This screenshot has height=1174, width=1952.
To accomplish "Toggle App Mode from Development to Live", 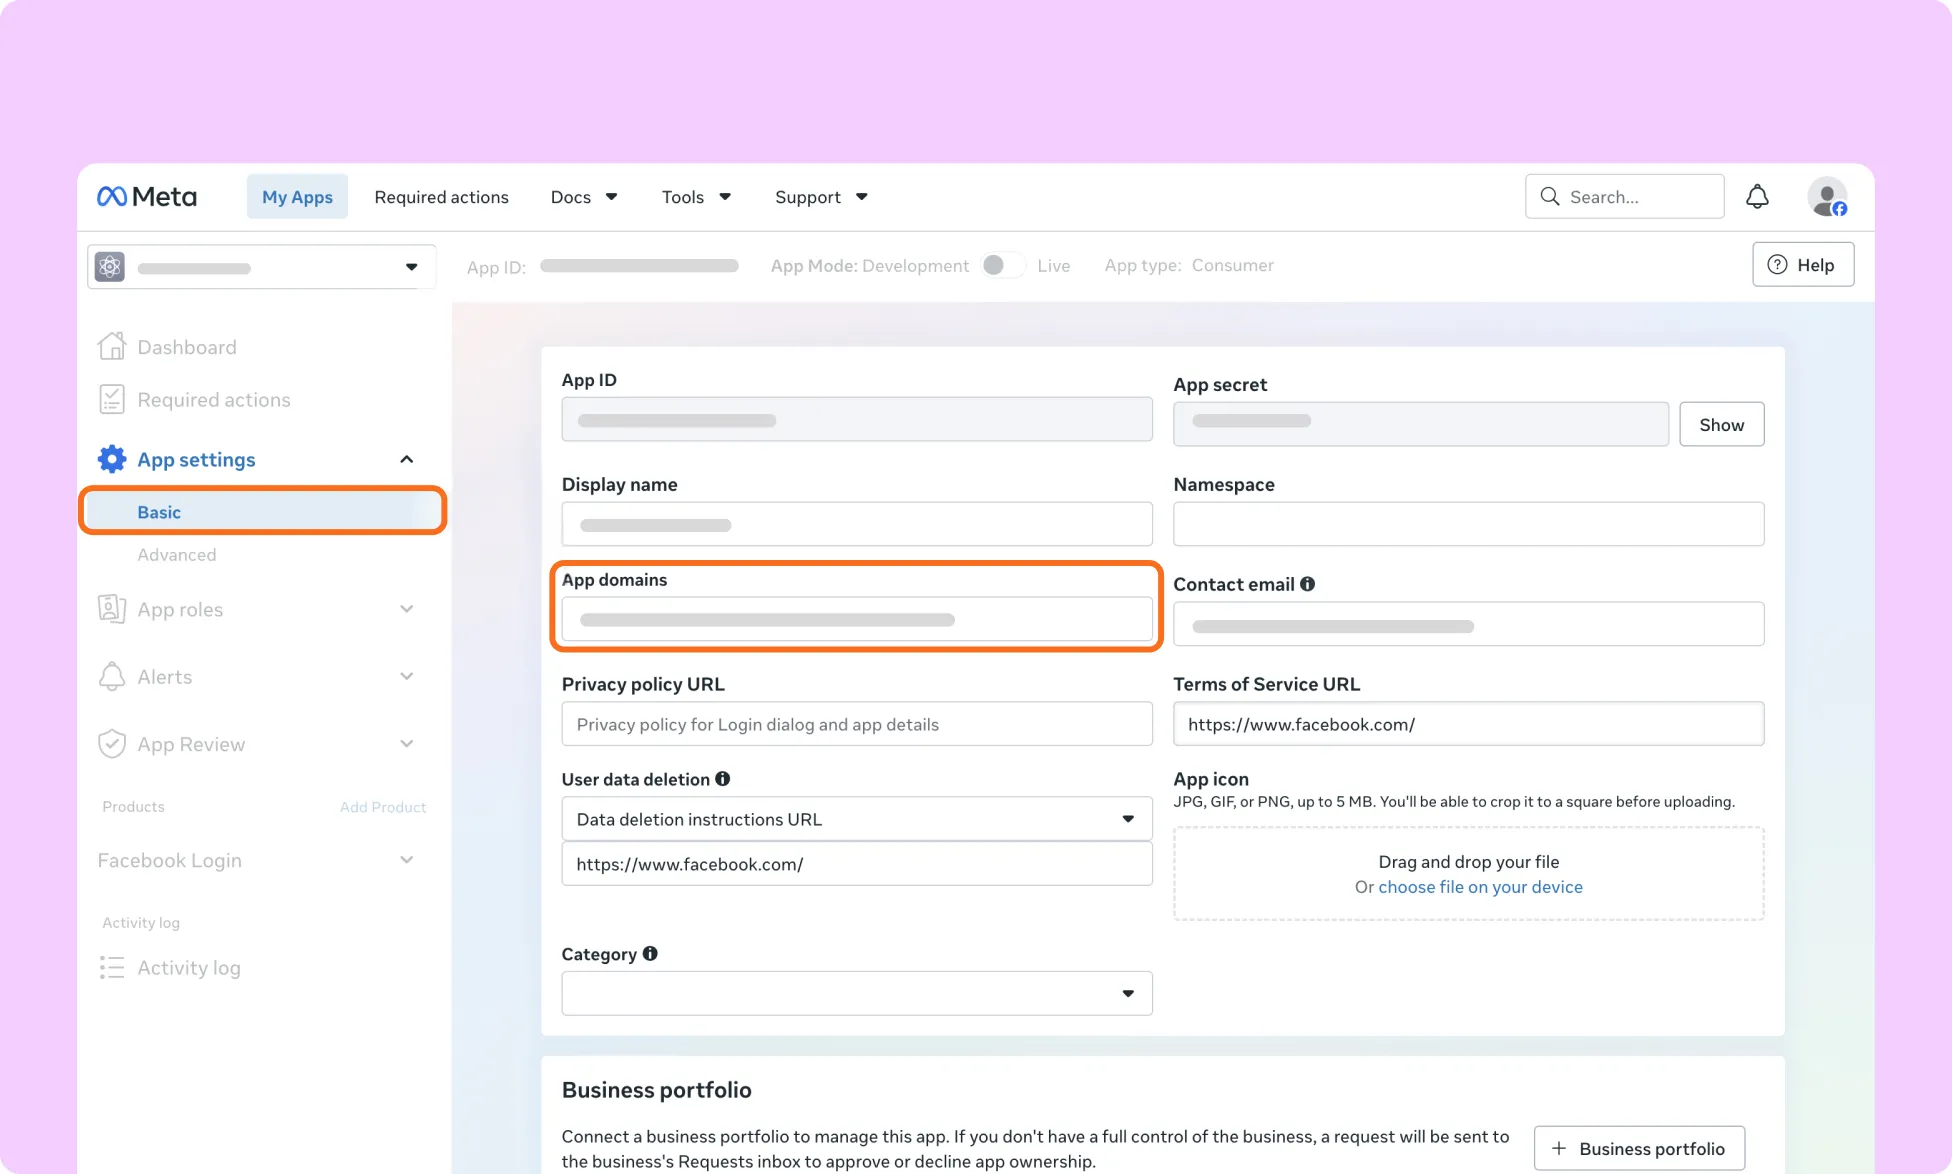I will click(x=1003, y=265).
